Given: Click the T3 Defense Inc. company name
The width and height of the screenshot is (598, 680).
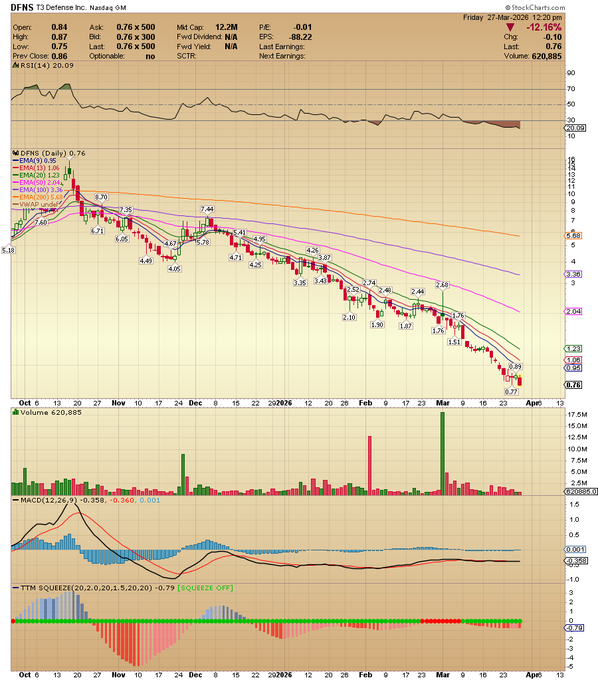Looking at the screenshot, I should tap(62, 8).
